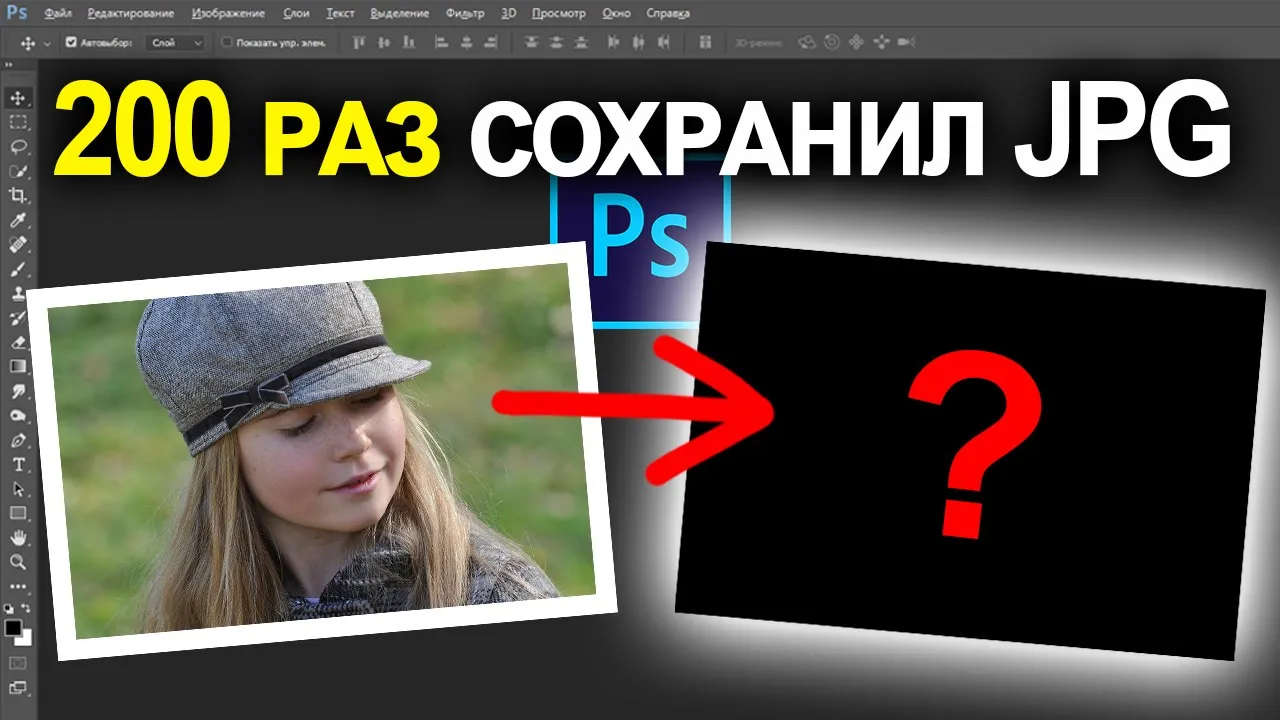Change the screen mode

point(18,688)
